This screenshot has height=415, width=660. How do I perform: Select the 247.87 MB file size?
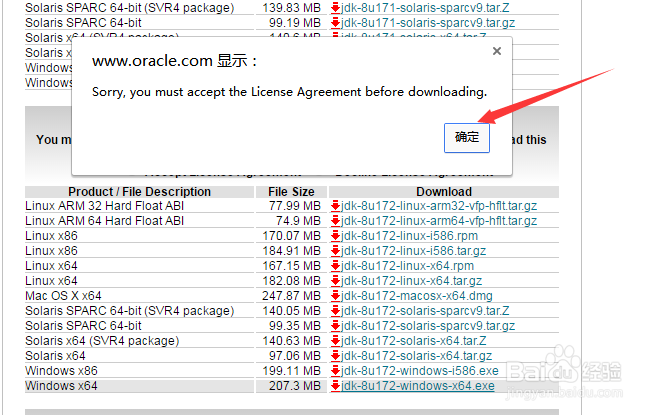pos(291,296)
